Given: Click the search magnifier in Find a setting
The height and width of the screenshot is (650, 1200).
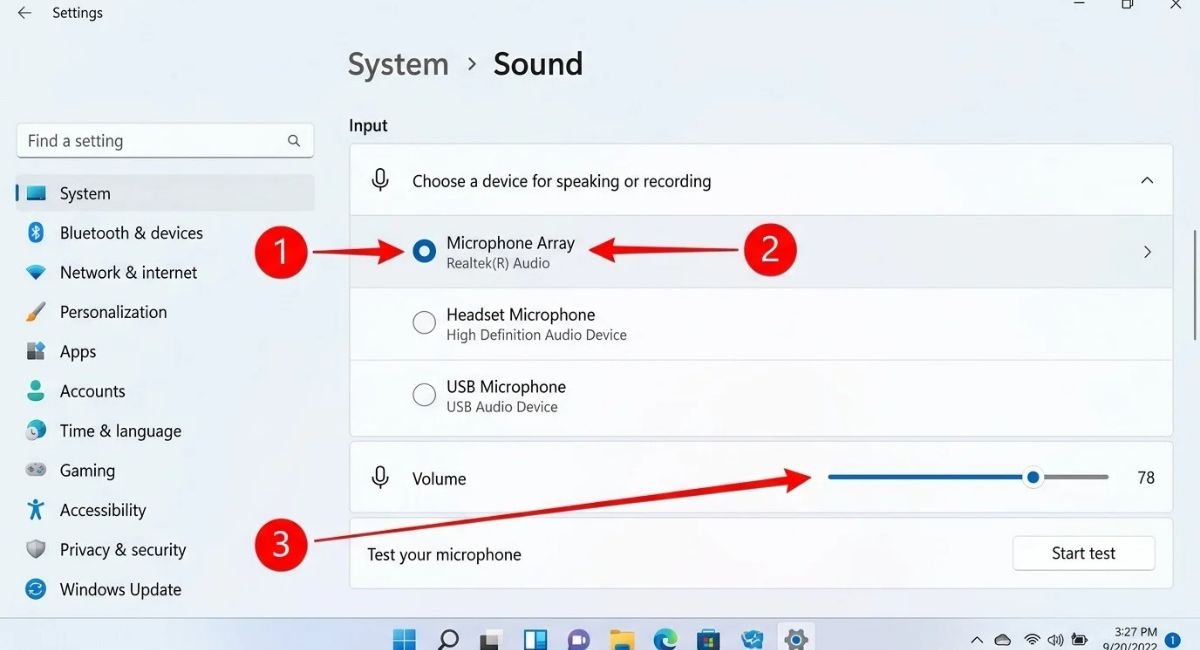Looking at the screenshot, I should (294, 141).
